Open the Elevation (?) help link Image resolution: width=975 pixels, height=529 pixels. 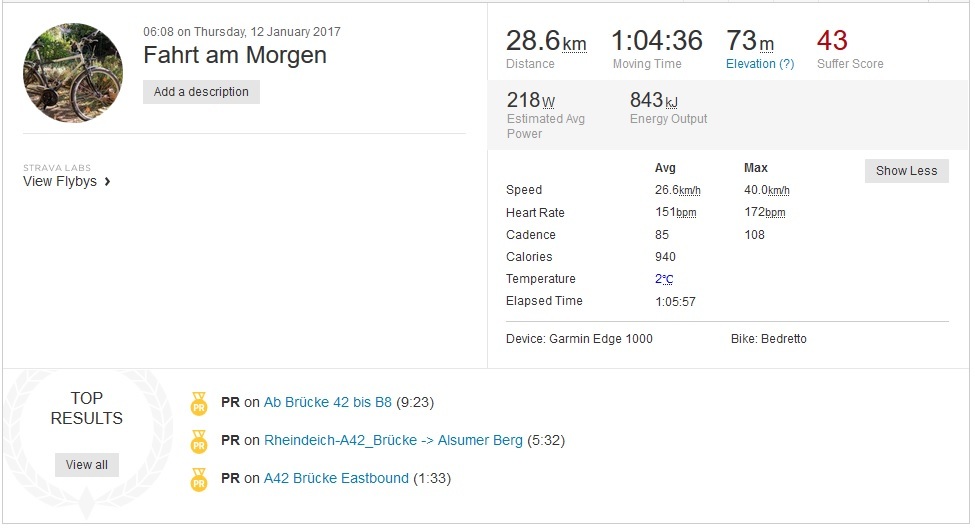[x=760, y=64]
